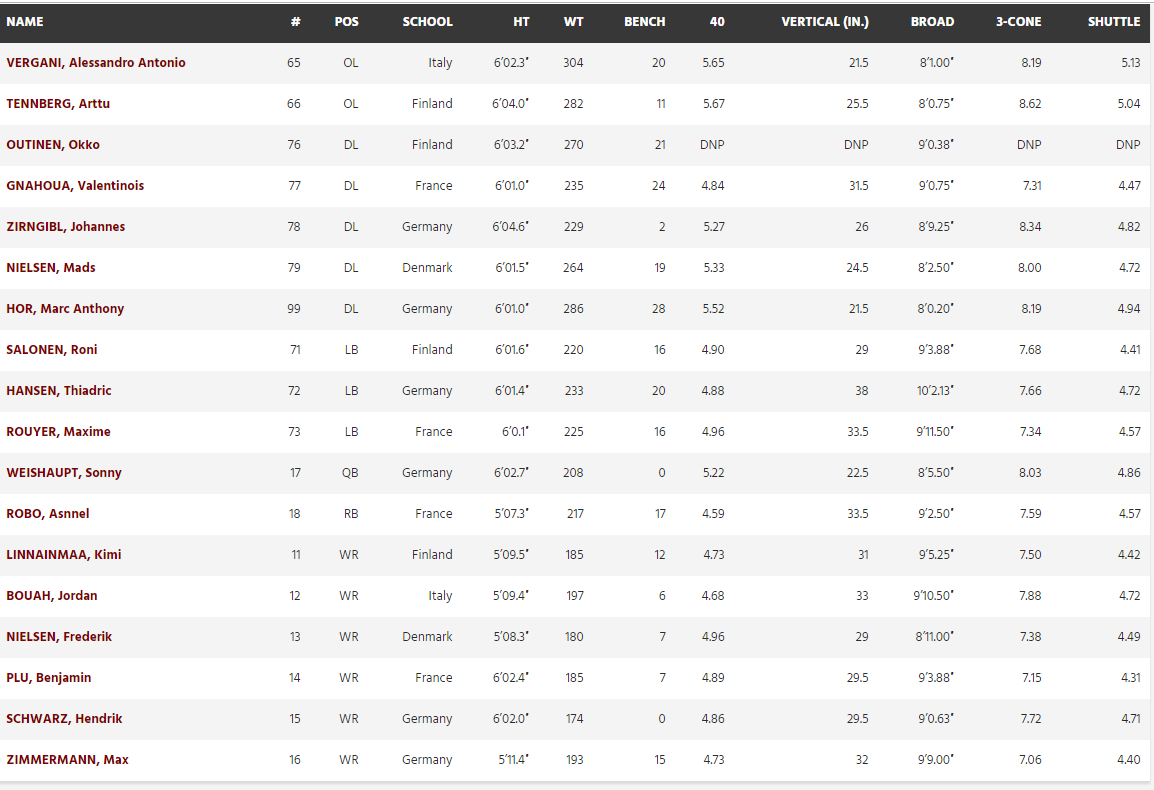
Task: Sort players by 40 column header
Action: (x=717, y=22)
